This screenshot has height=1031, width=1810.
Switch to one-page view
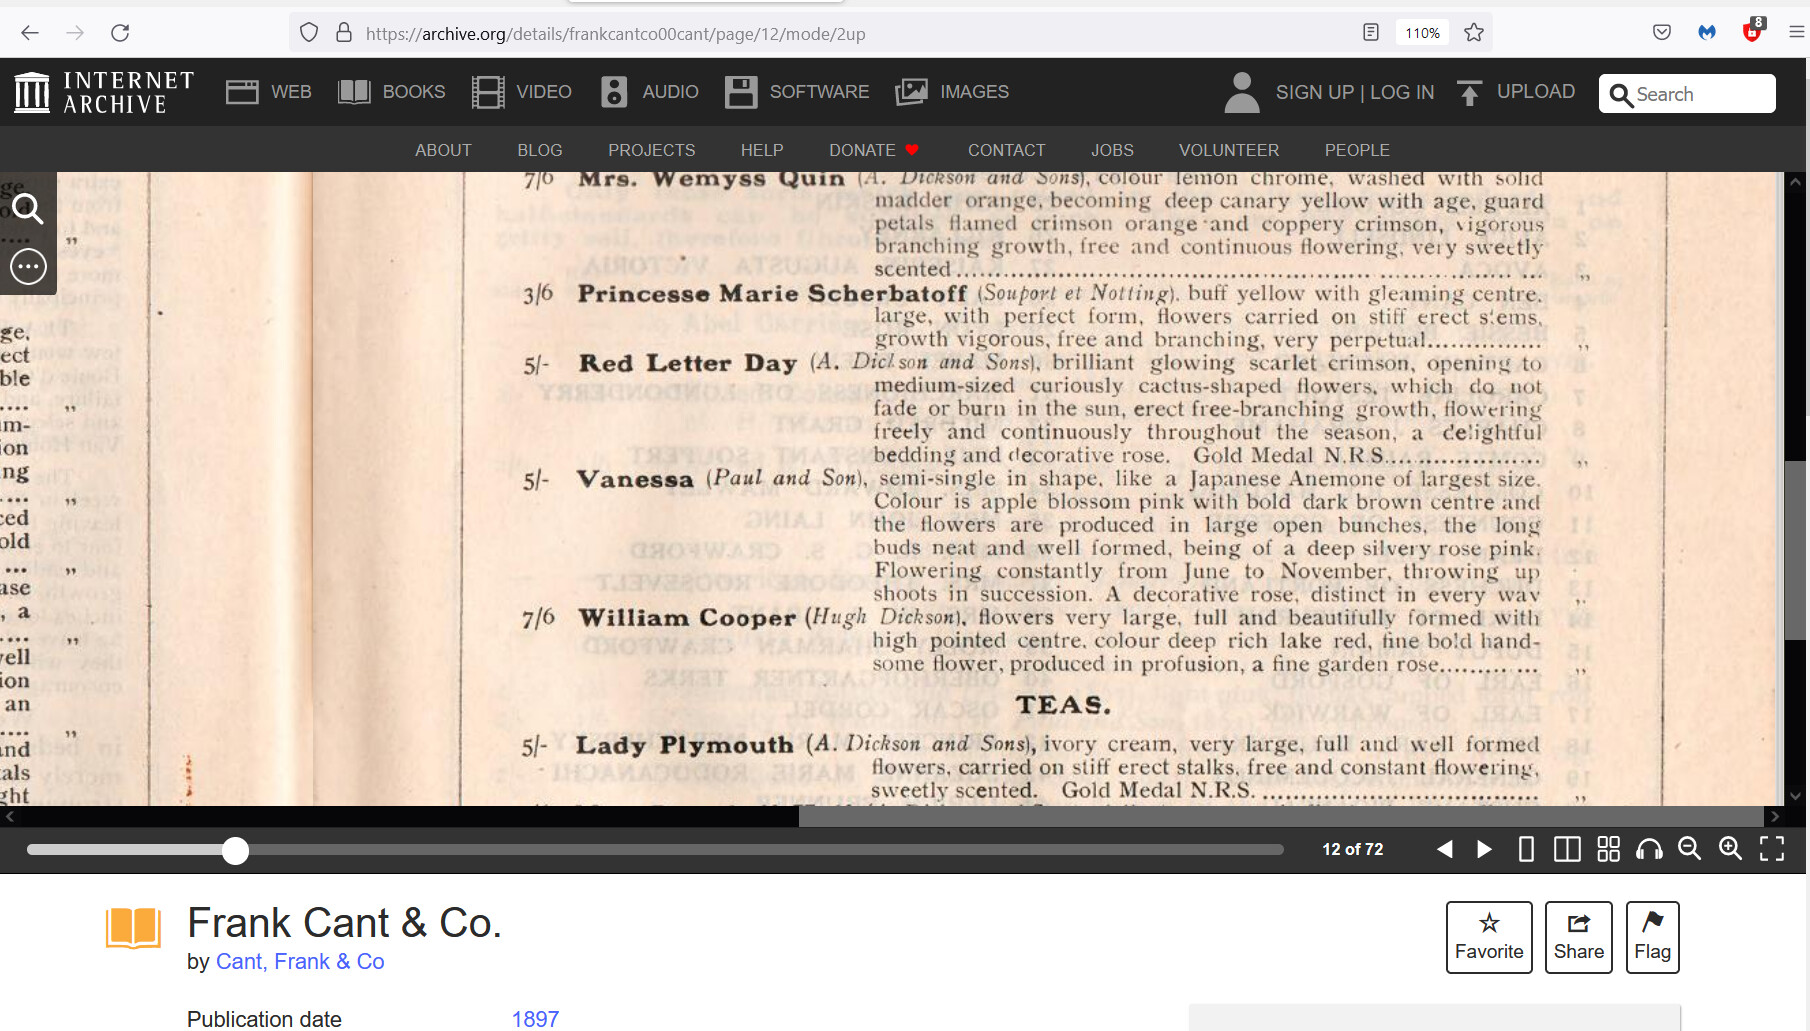tap(1526, 849)
